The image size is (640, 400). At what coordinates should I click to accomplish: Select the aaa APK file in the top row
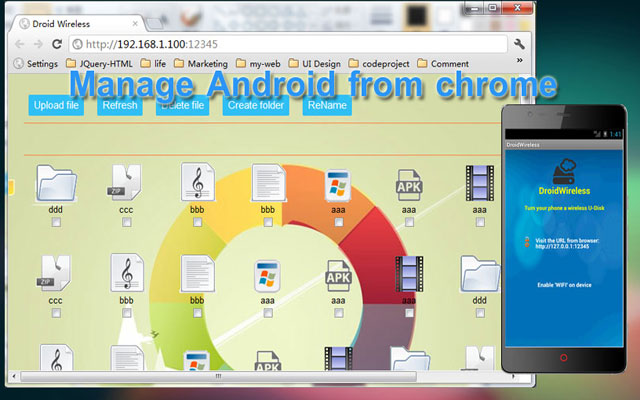pos(409,186)
